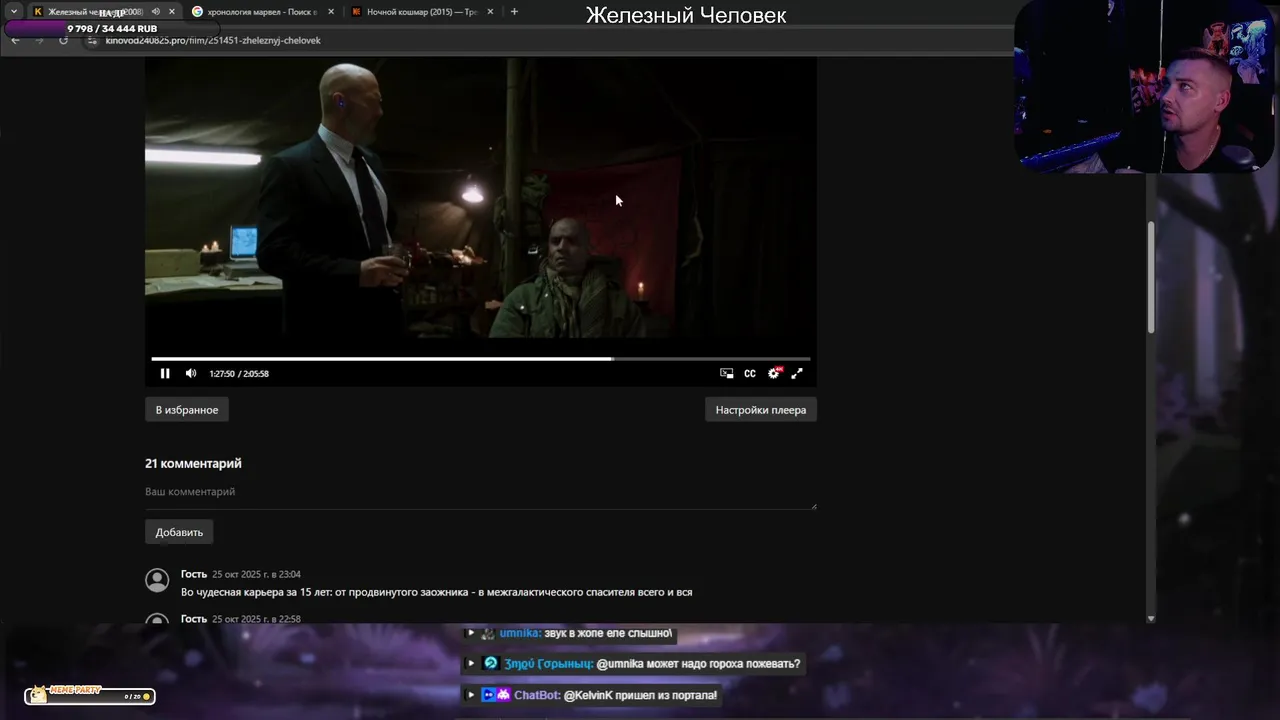
Task: Seek on the video progress bar
Action: click(x=481, y=358)
